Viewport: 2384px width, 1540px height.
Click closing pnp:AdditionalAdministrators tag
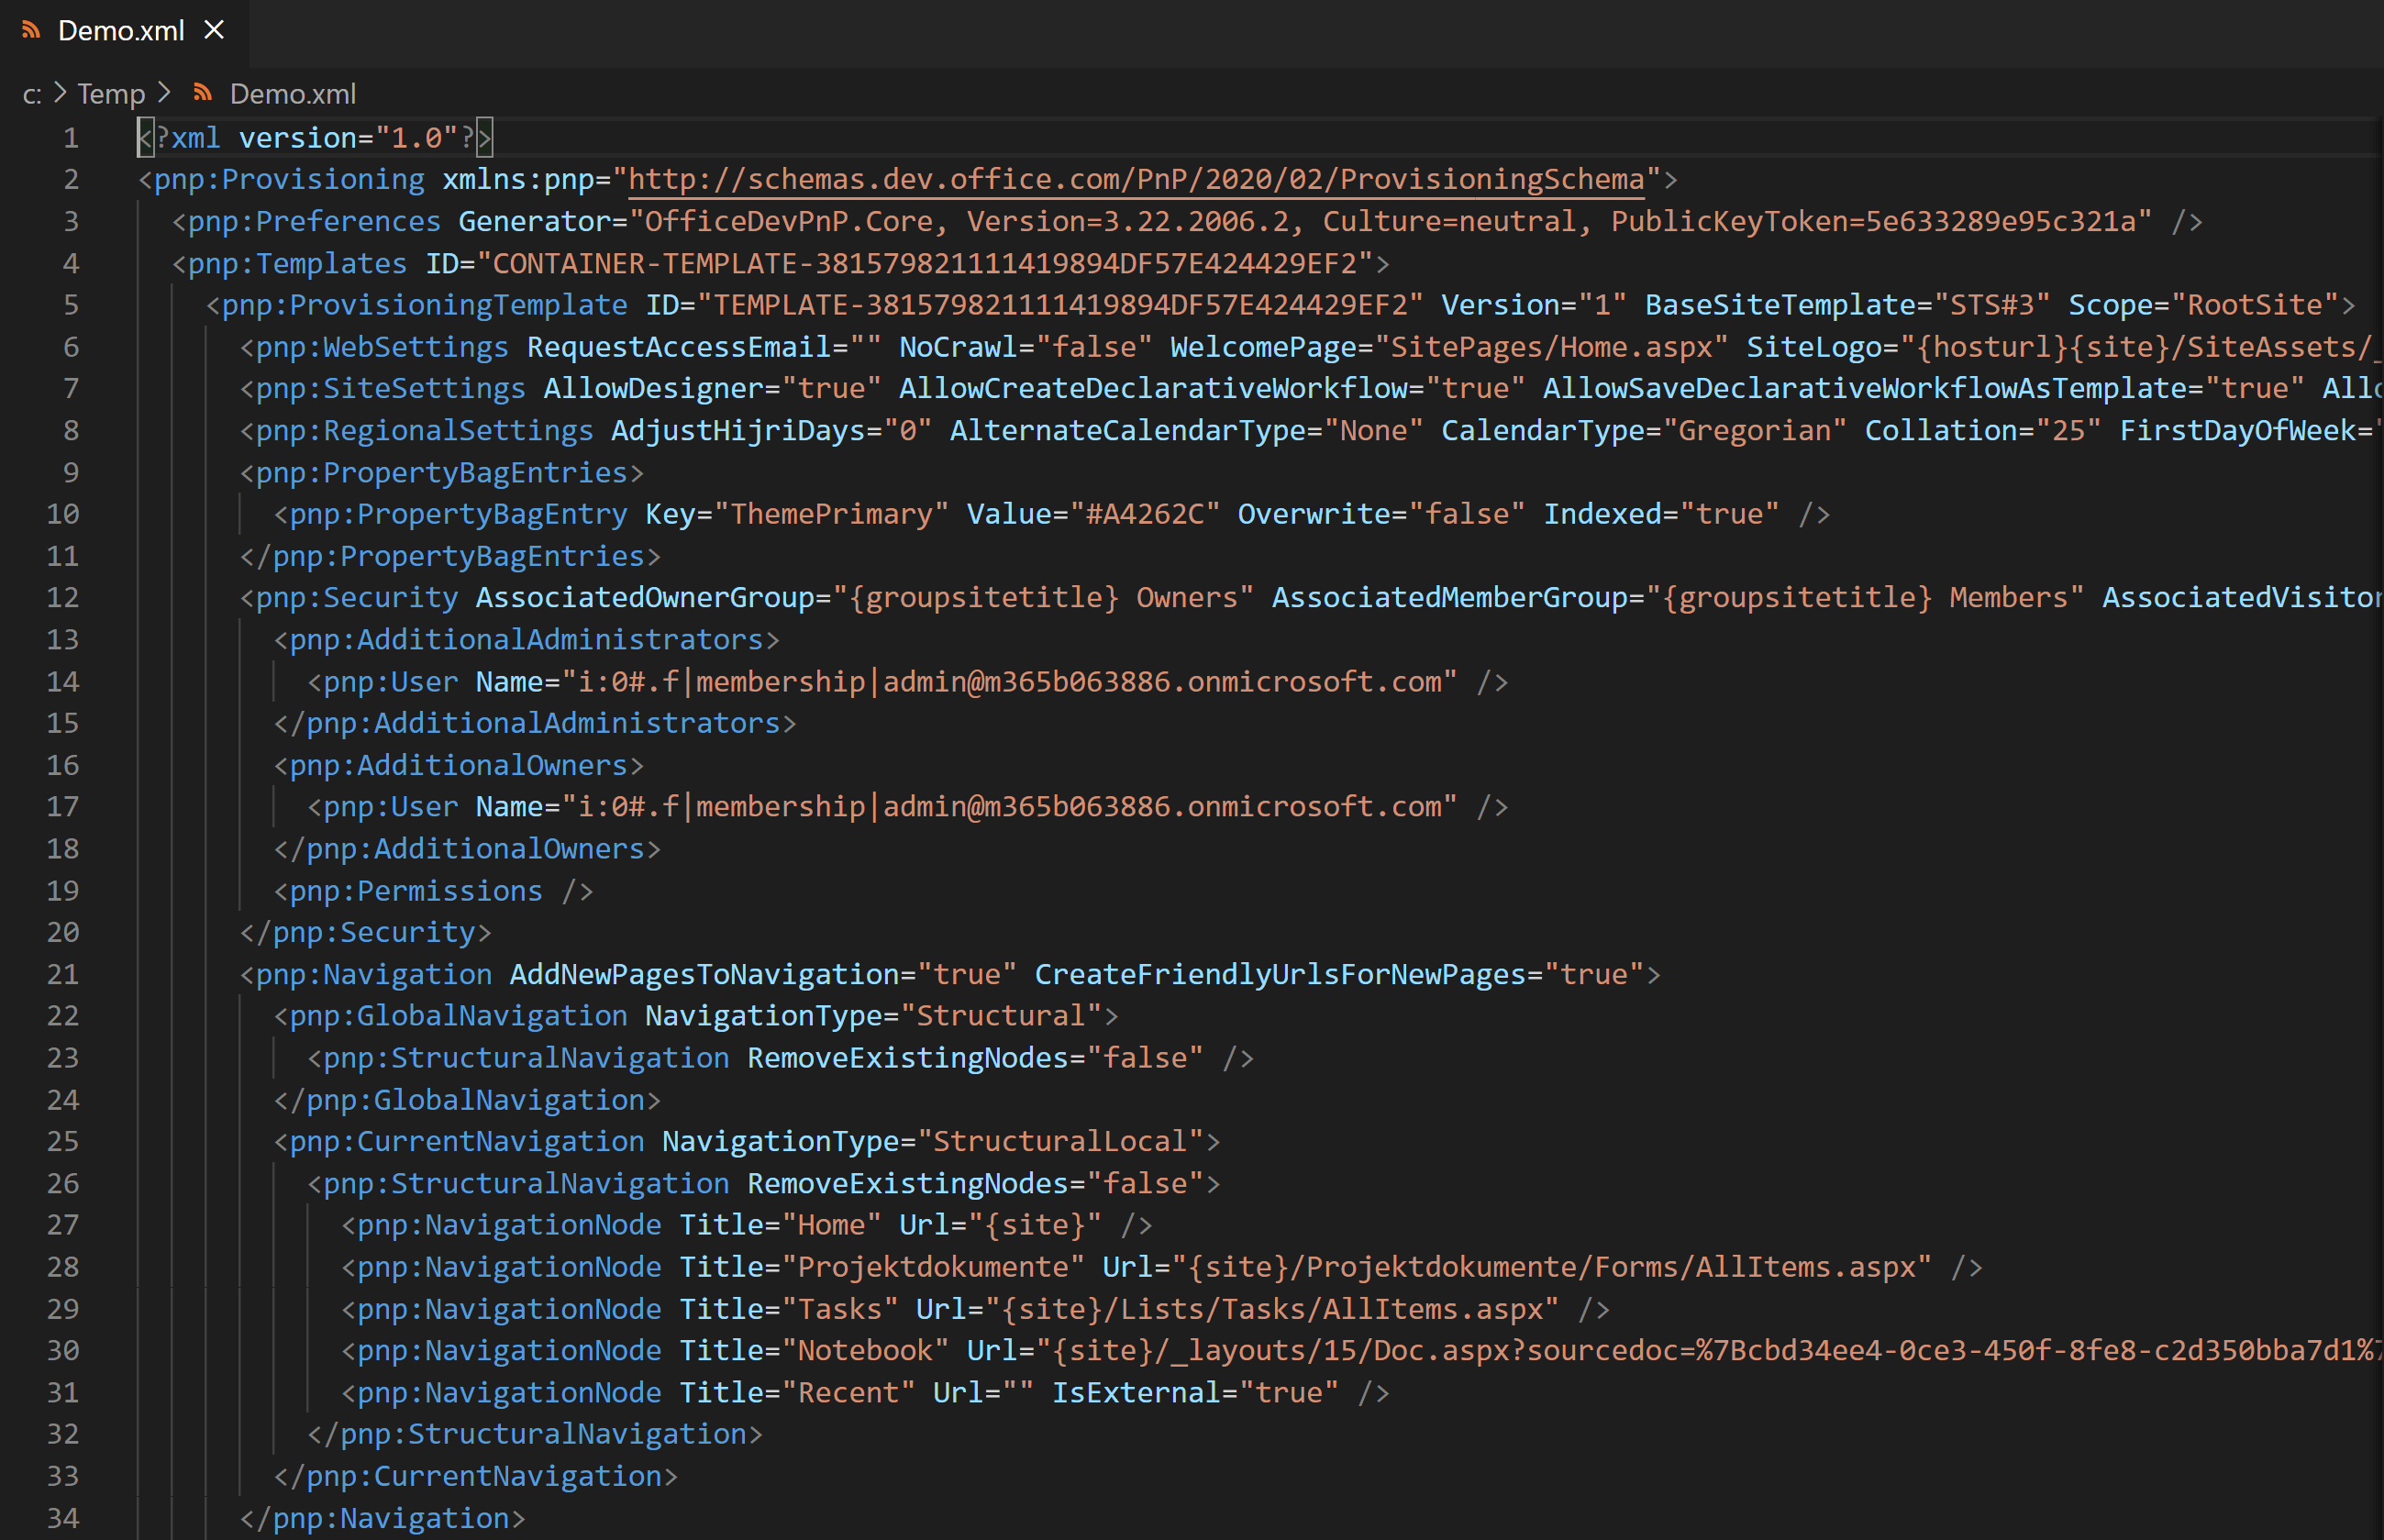535,724
